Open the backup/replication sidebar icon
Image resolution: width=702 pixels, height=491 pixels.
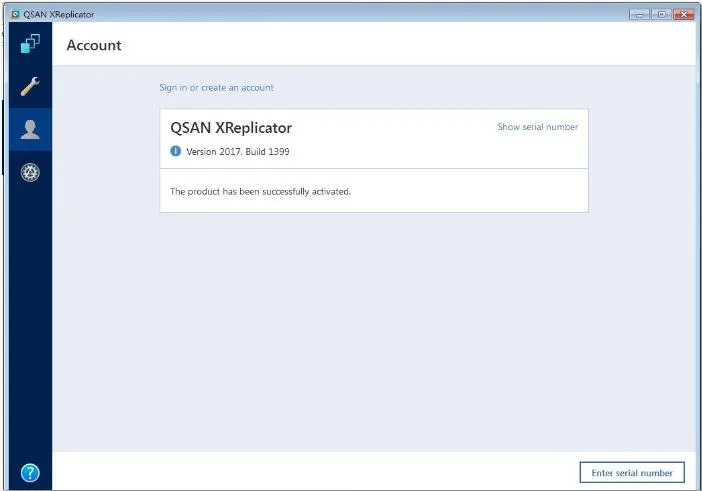tap(30, 44)
